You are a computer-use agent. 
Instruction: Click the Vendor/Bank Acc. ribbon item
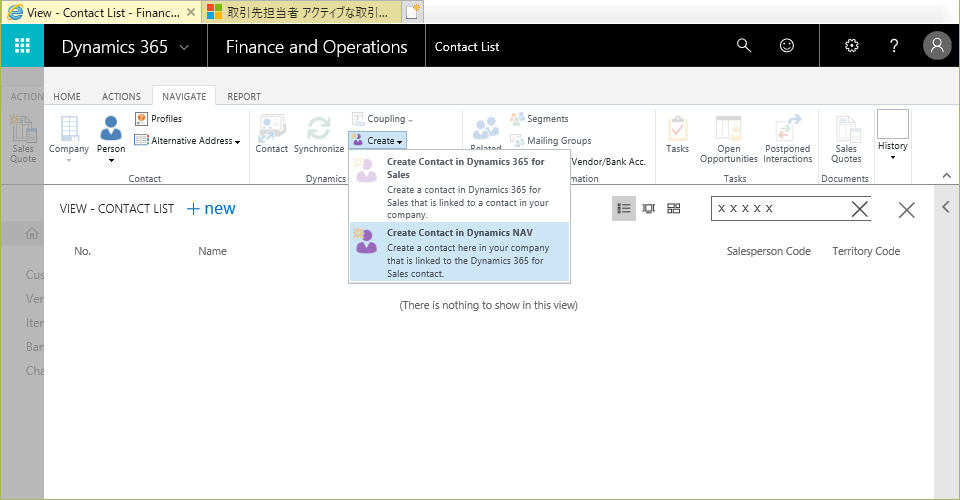click(x=608, y=162)
